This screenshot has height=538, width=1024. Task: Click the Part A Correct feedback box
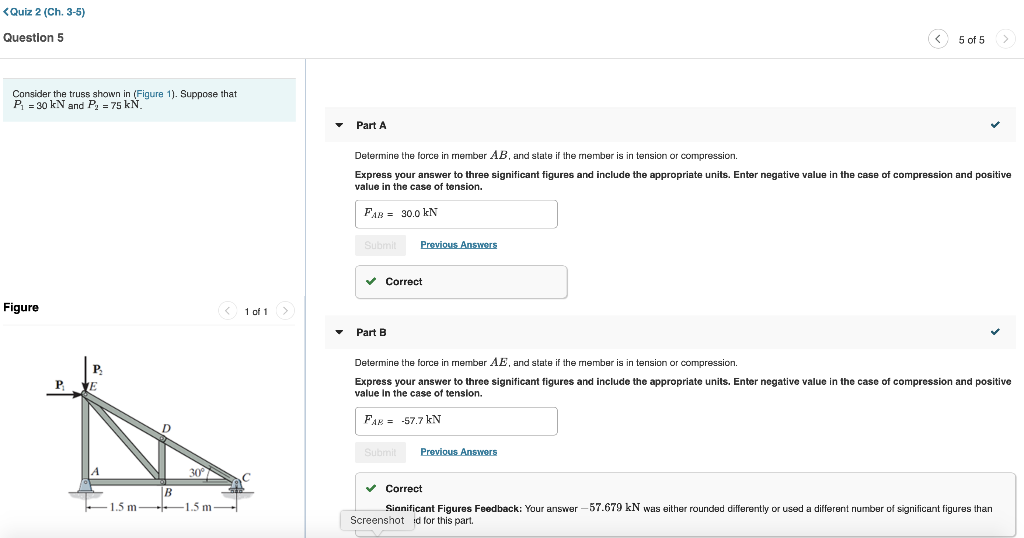tap(461, 282)
